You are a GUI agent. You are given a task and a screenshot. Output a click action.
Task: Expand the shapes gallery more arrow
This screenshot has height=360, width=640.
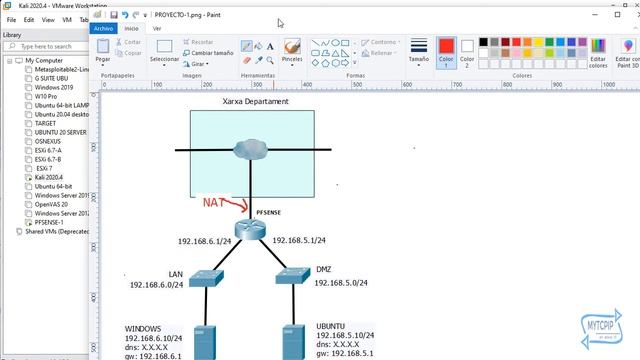[x=354, y=62]
